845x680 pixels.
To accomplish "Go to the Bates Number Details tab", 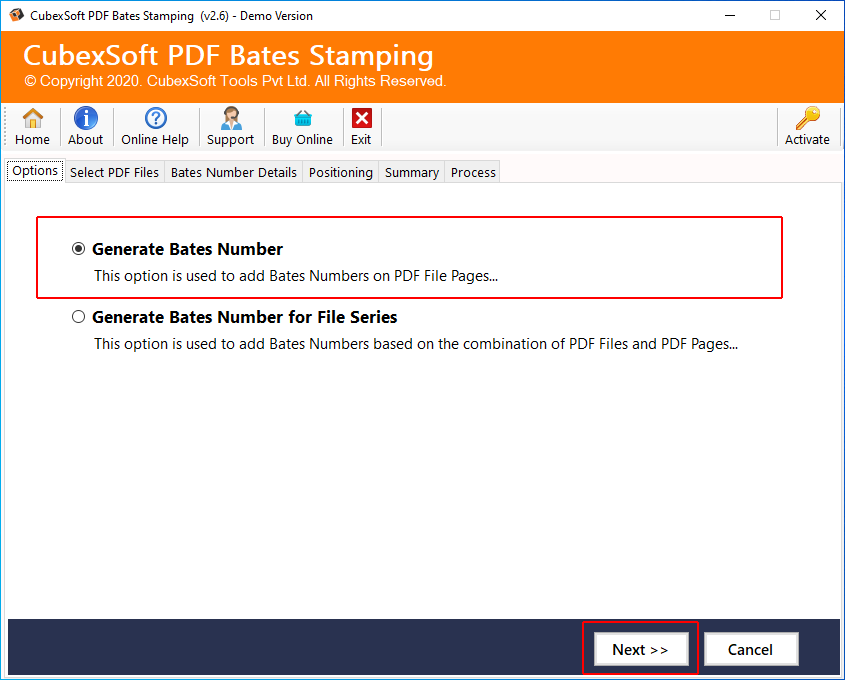I will [x=234, y=172].
